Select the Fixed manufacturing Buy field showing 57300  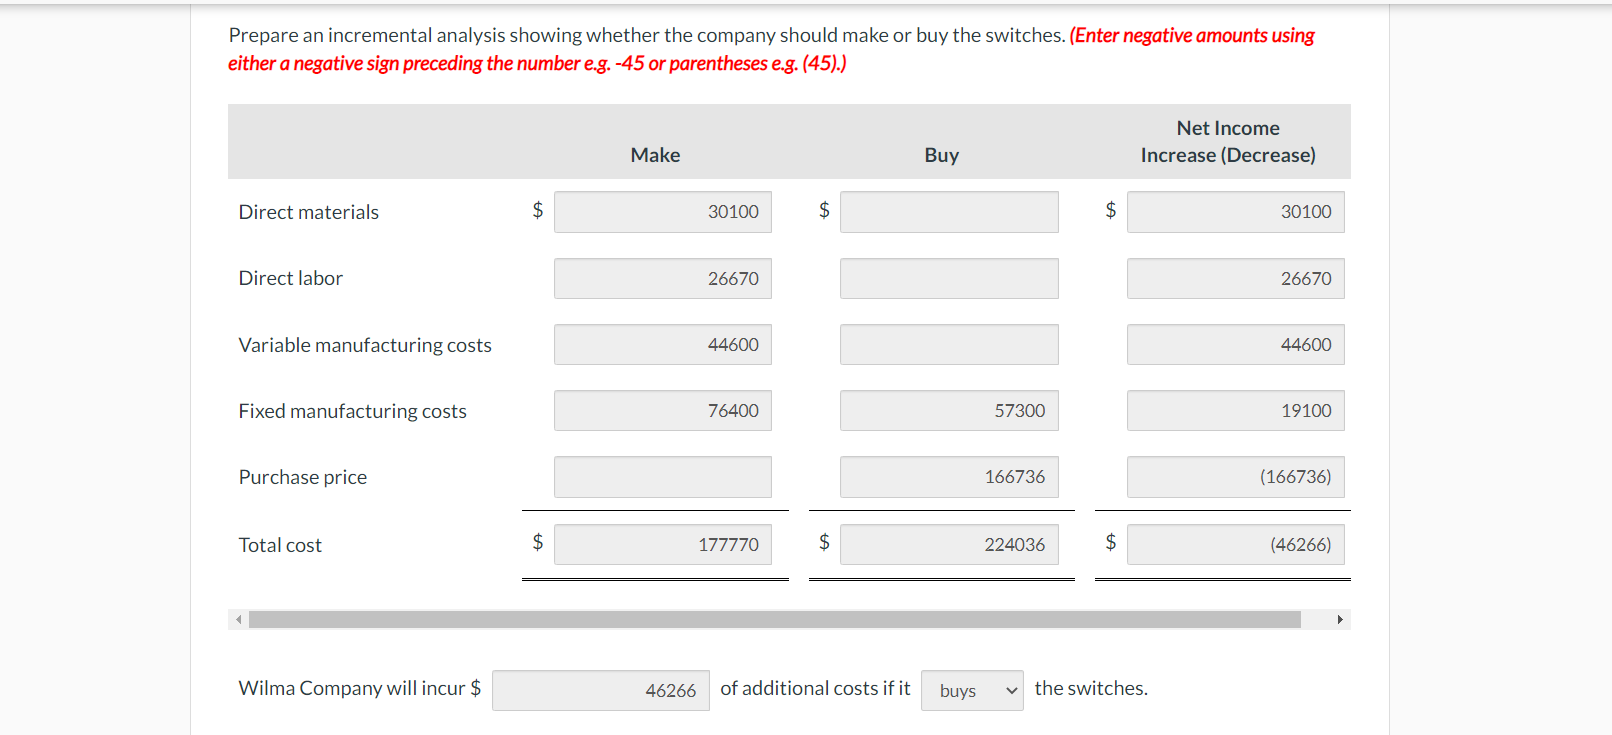(948, 410)
